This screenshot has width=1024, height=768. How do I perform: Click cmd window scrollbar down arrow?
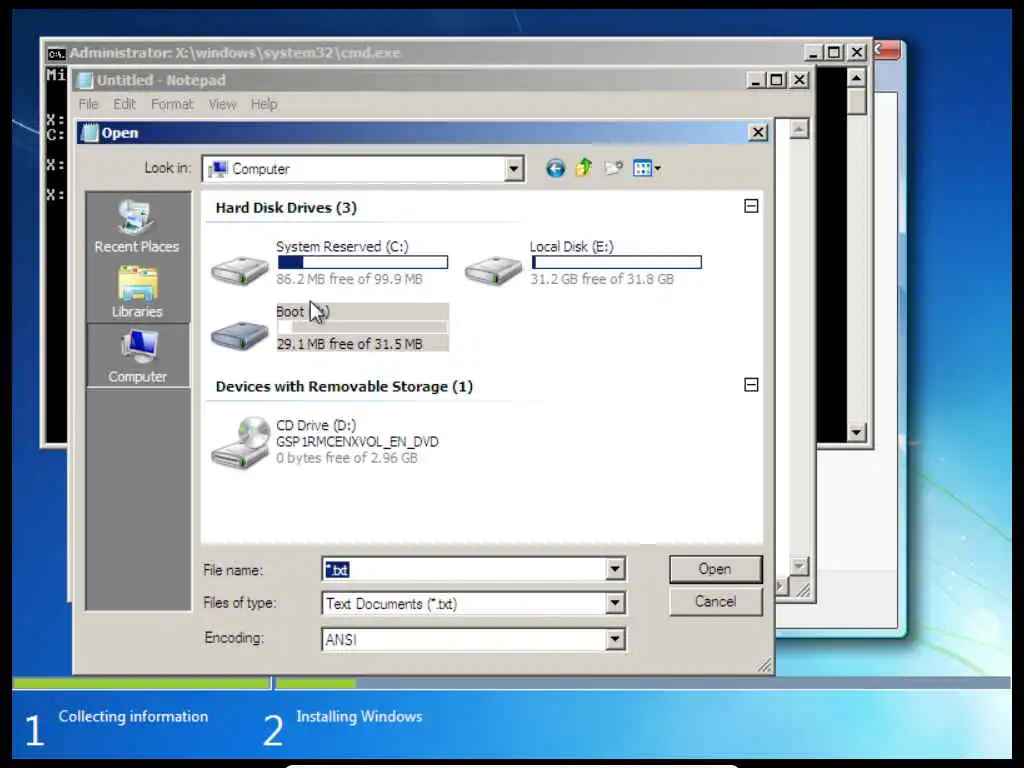[x=856, y=432]
